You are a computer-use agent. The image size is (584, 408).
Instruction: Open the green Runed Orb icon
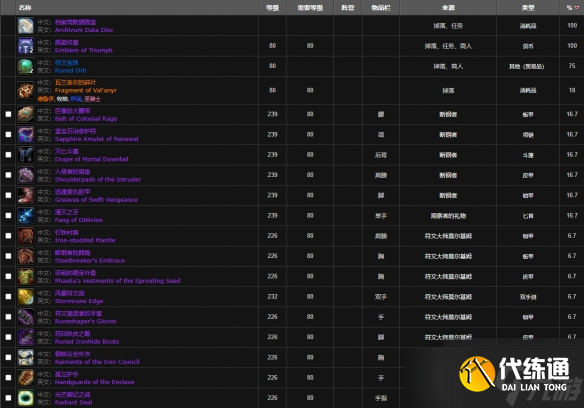click(x=26, y=66)
